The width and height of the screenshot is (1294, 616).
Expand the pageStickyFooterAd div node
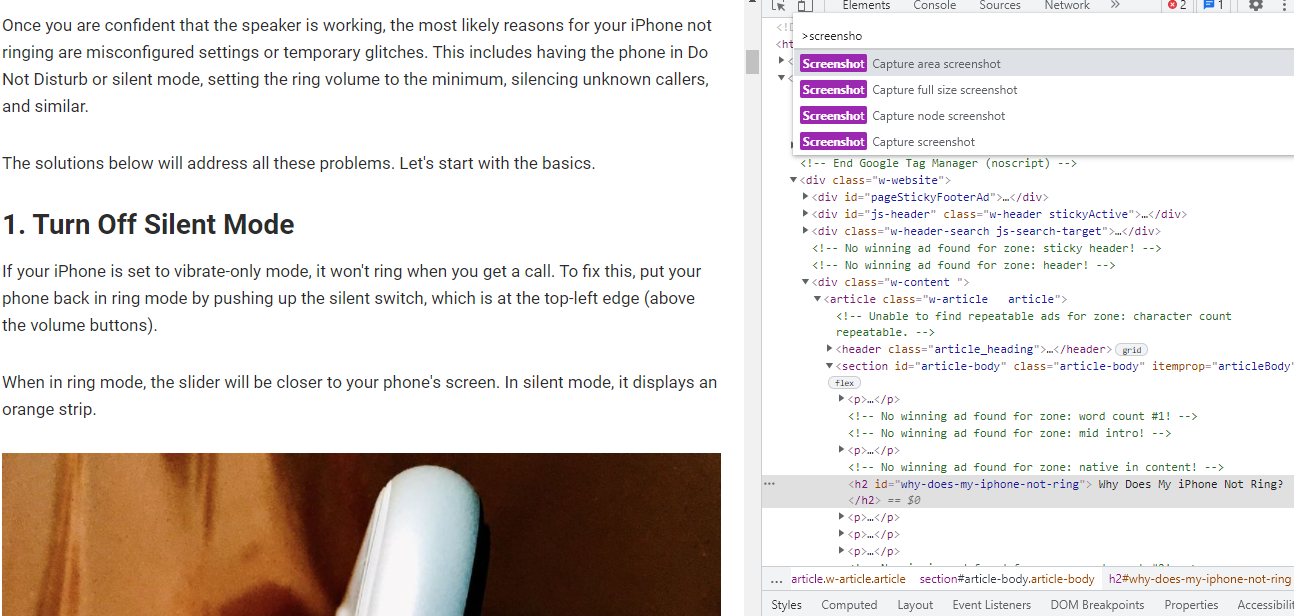[x=806, y=196]
